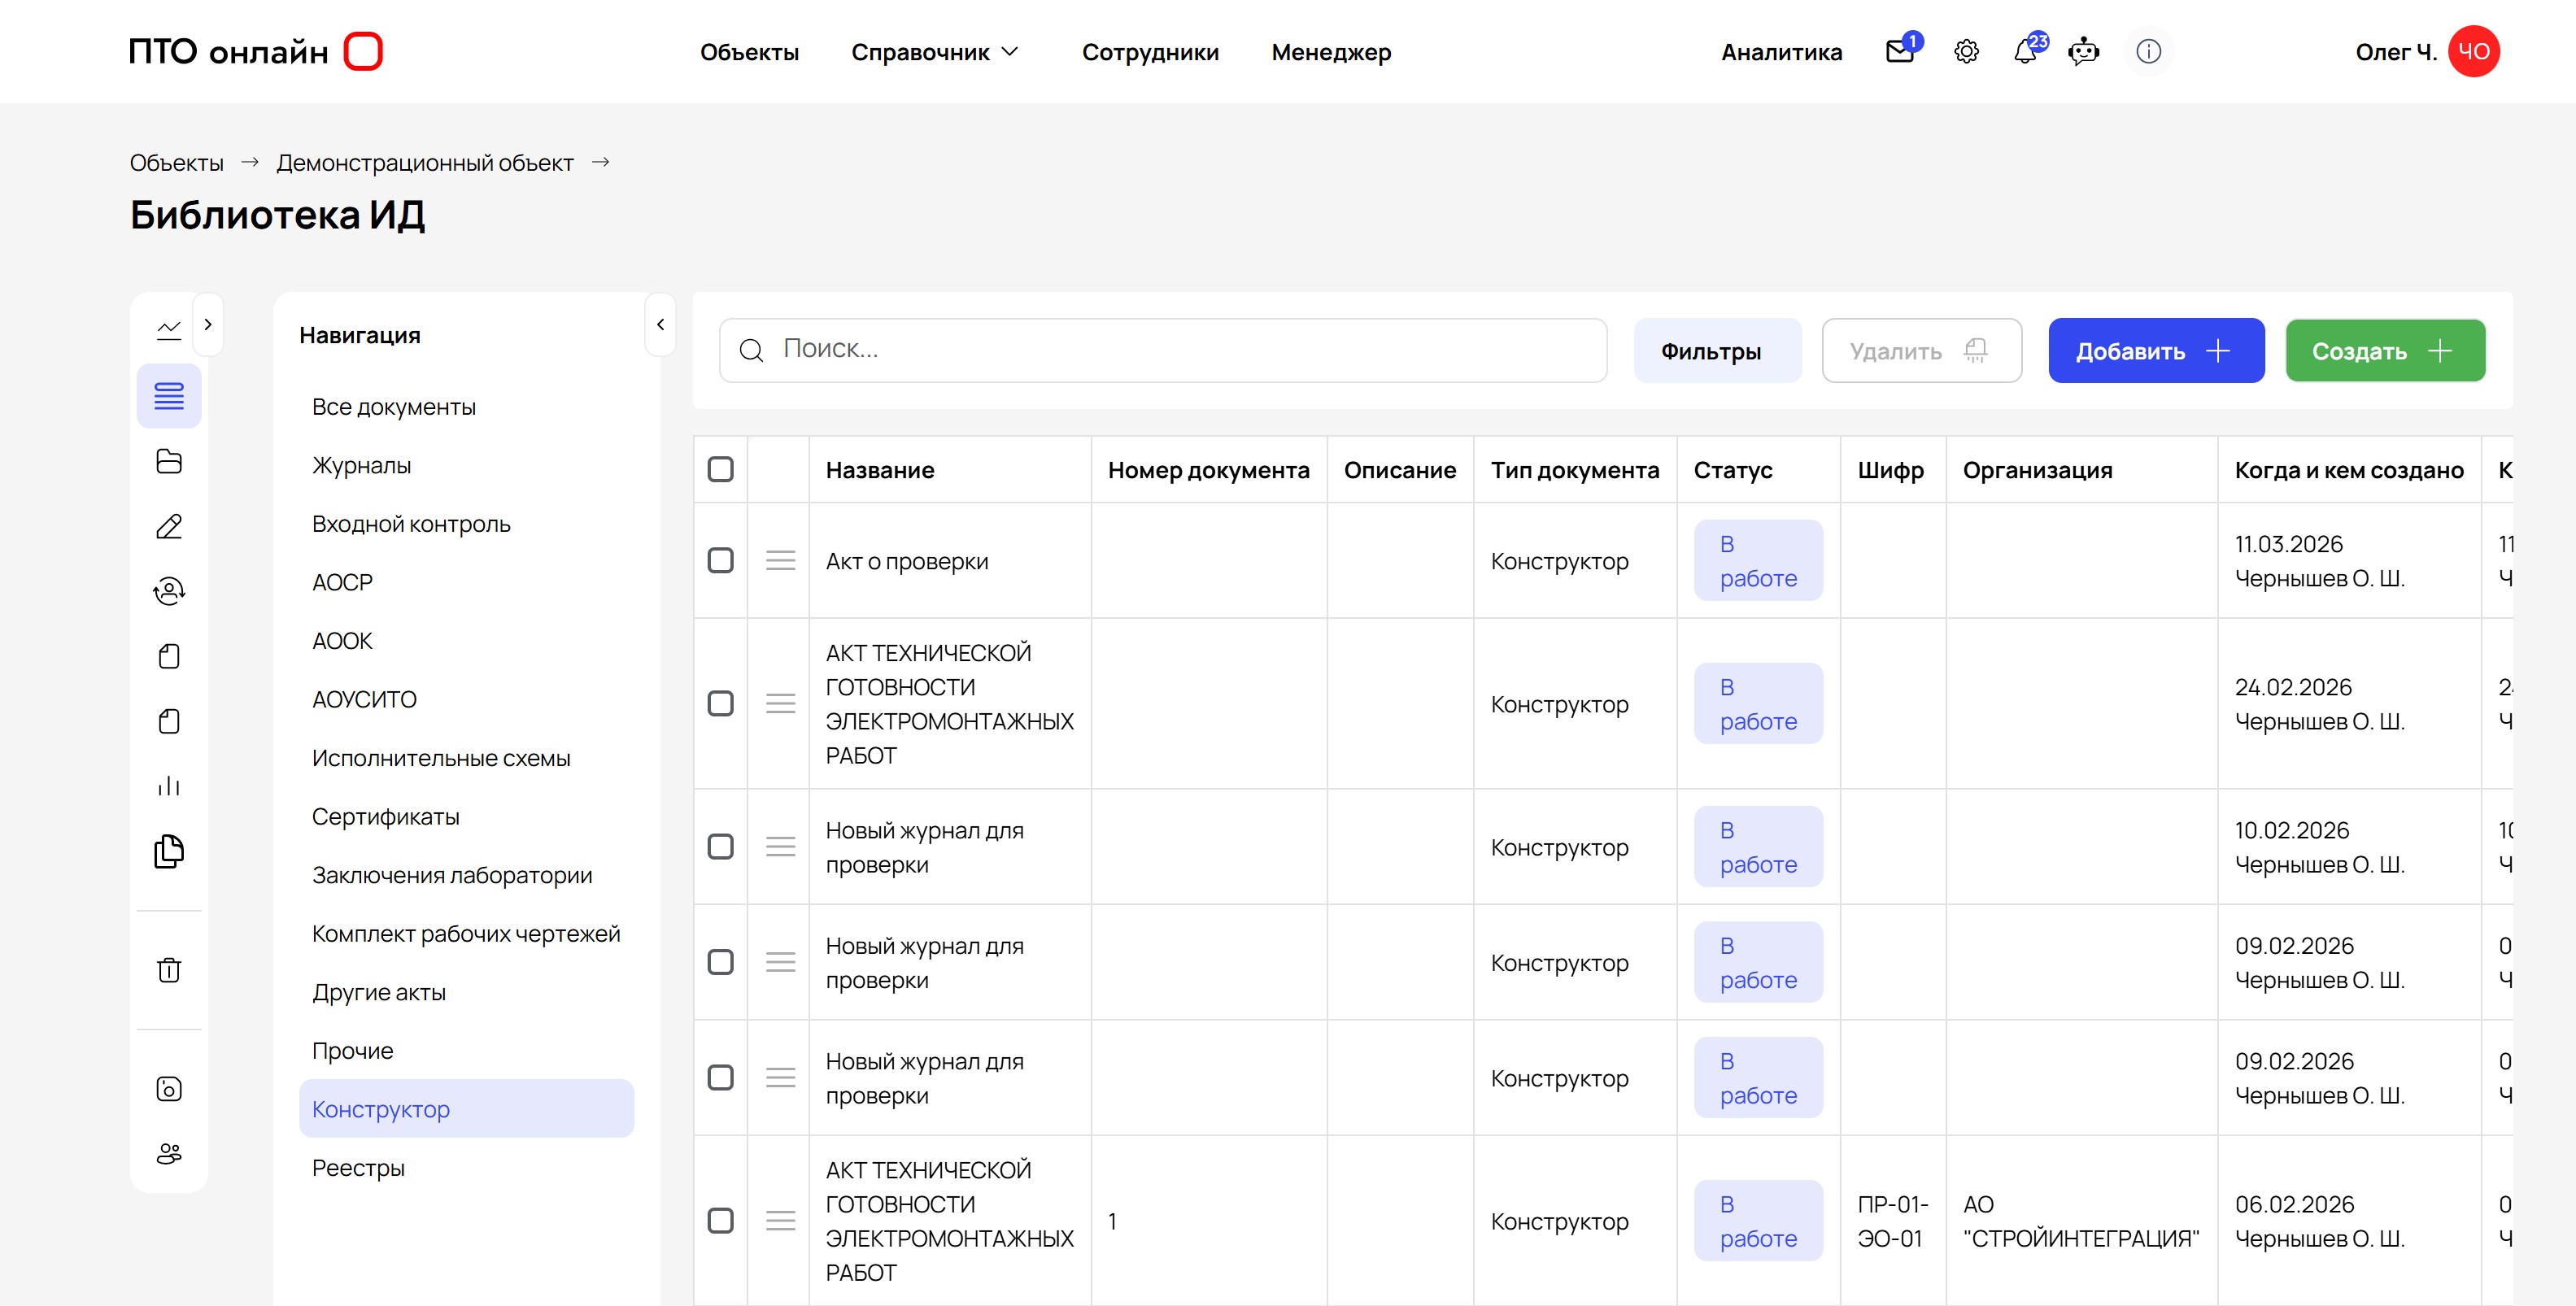Open the settings gear icon
This screenshot has width=2576, height=1306.
pos(1966,51)
